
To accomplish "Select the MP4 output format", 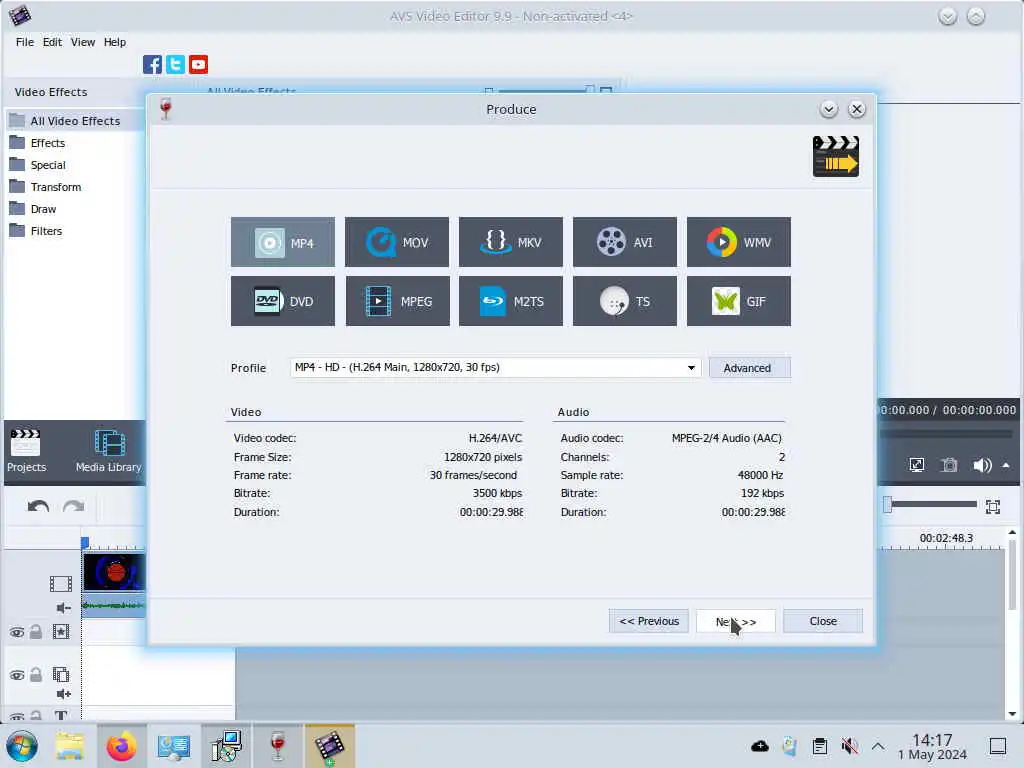I will click(x=283, y=242).
